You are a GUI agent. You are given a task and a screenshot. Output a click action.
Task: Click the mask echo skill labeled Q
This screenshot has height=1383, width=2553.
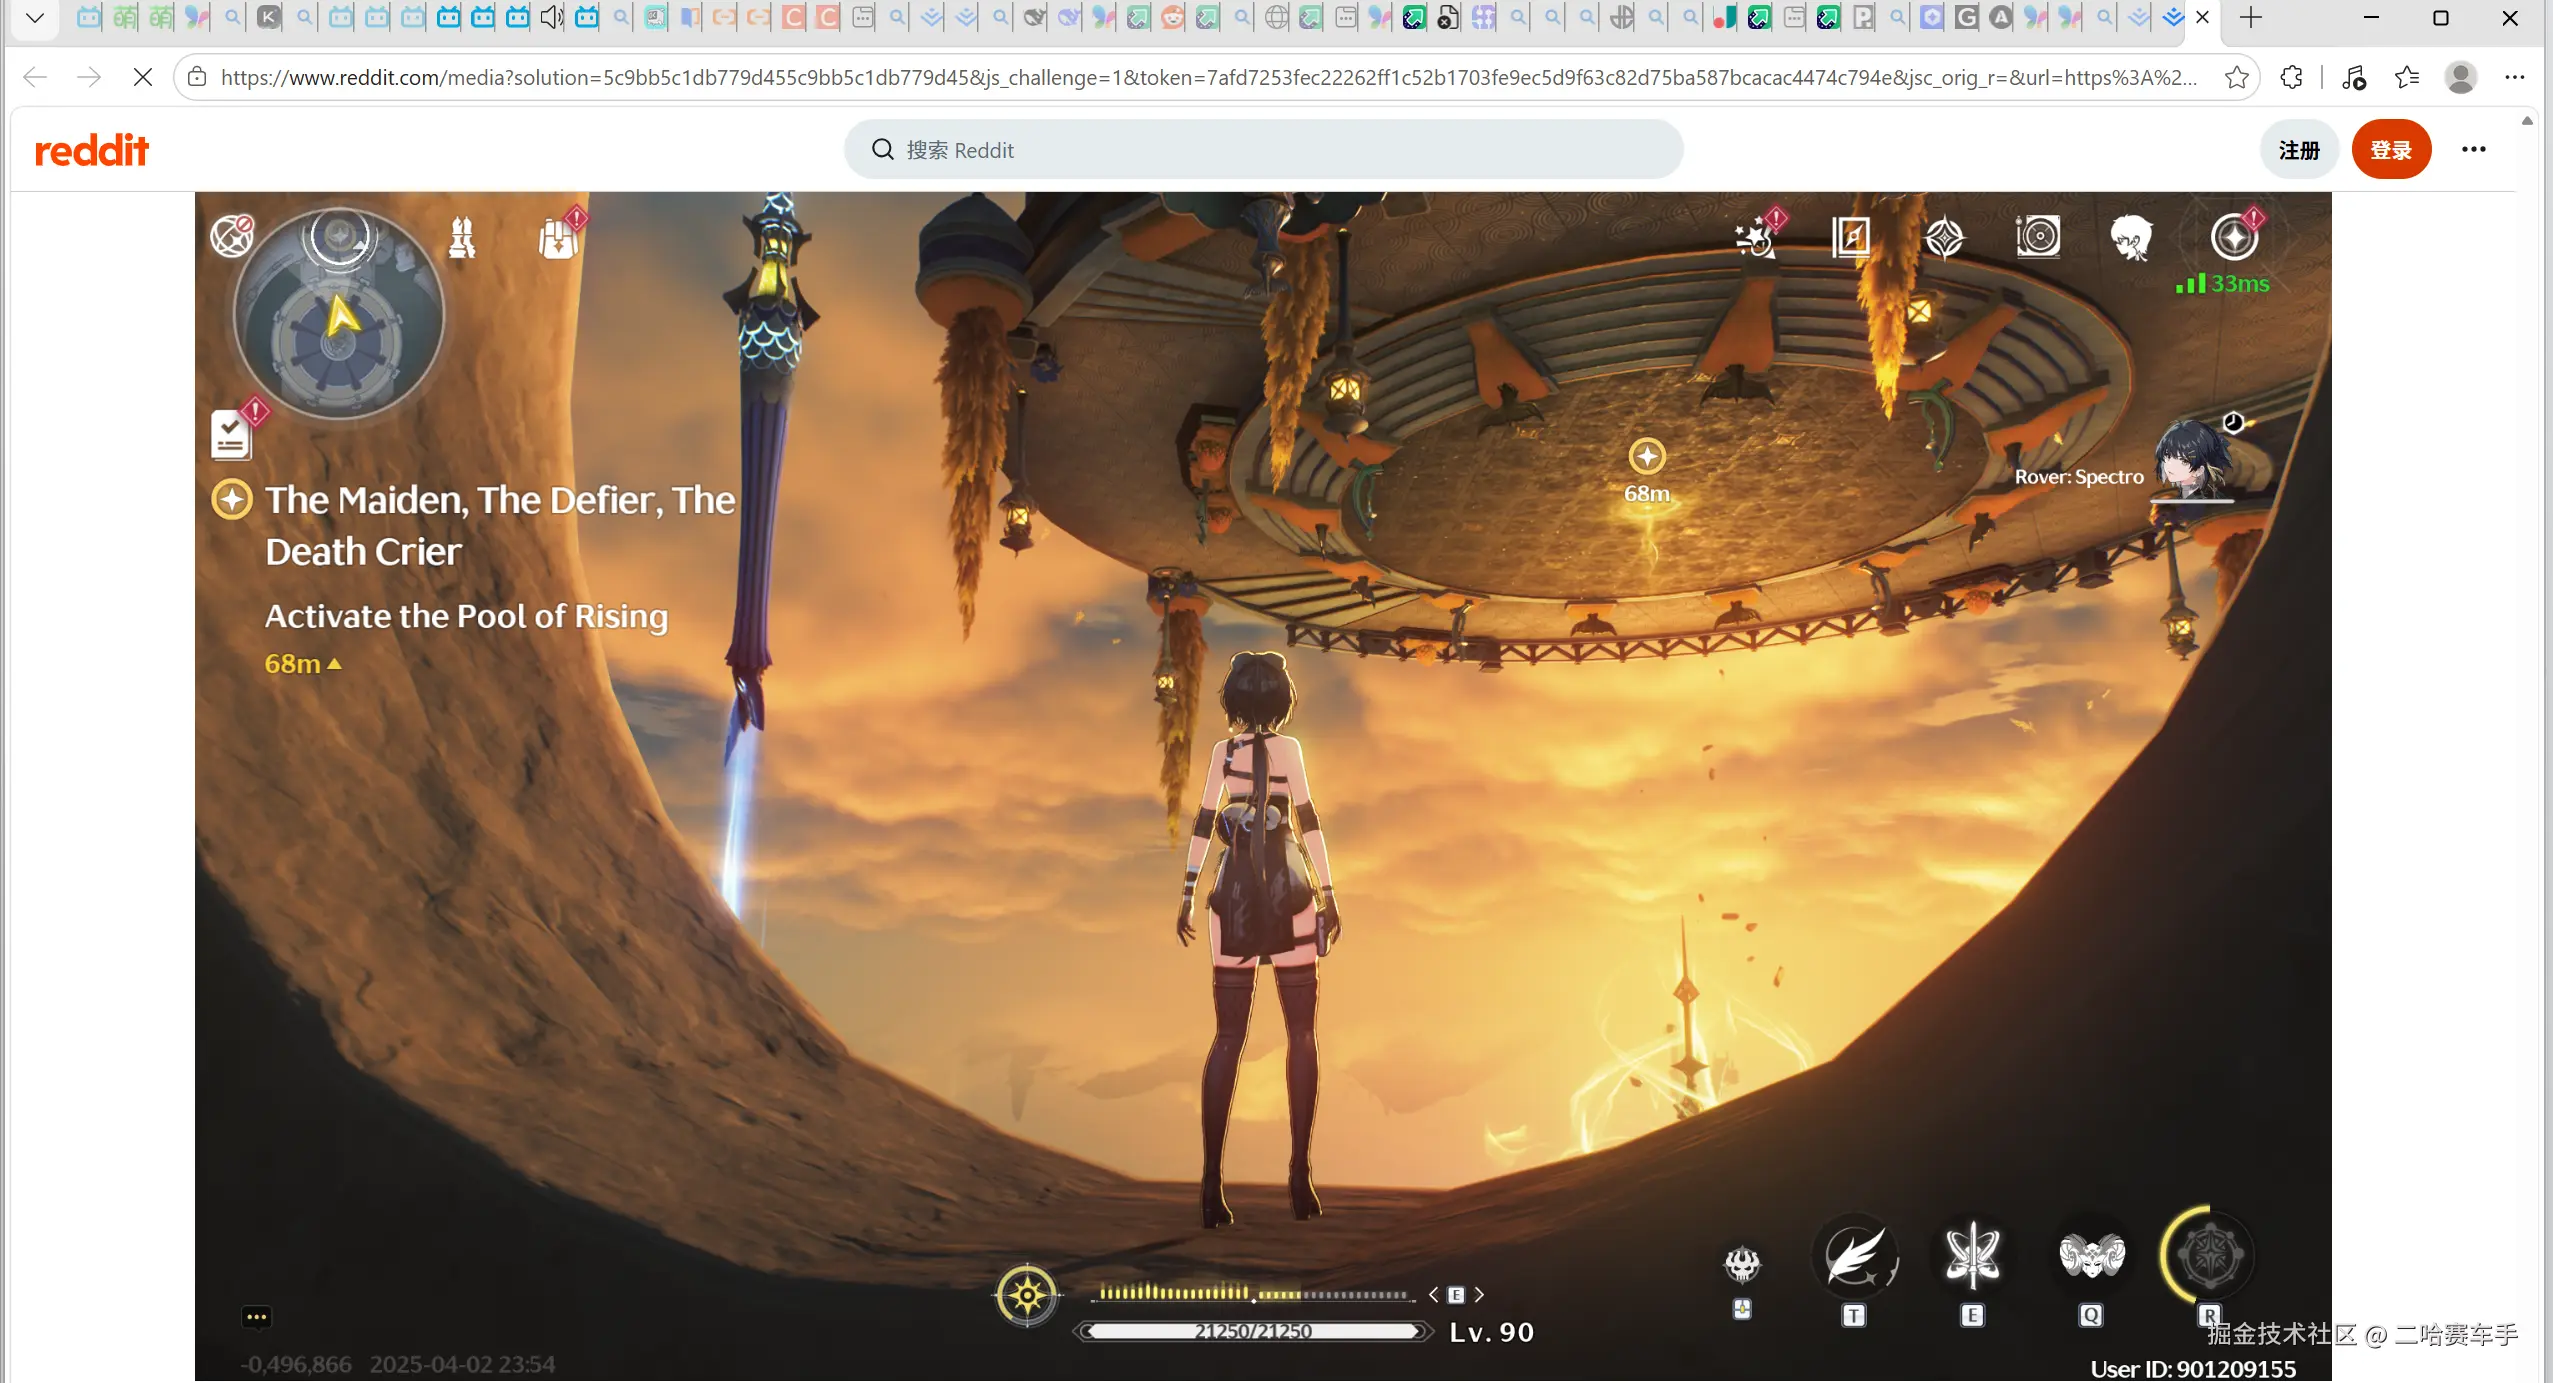tap(2091, 1257)
